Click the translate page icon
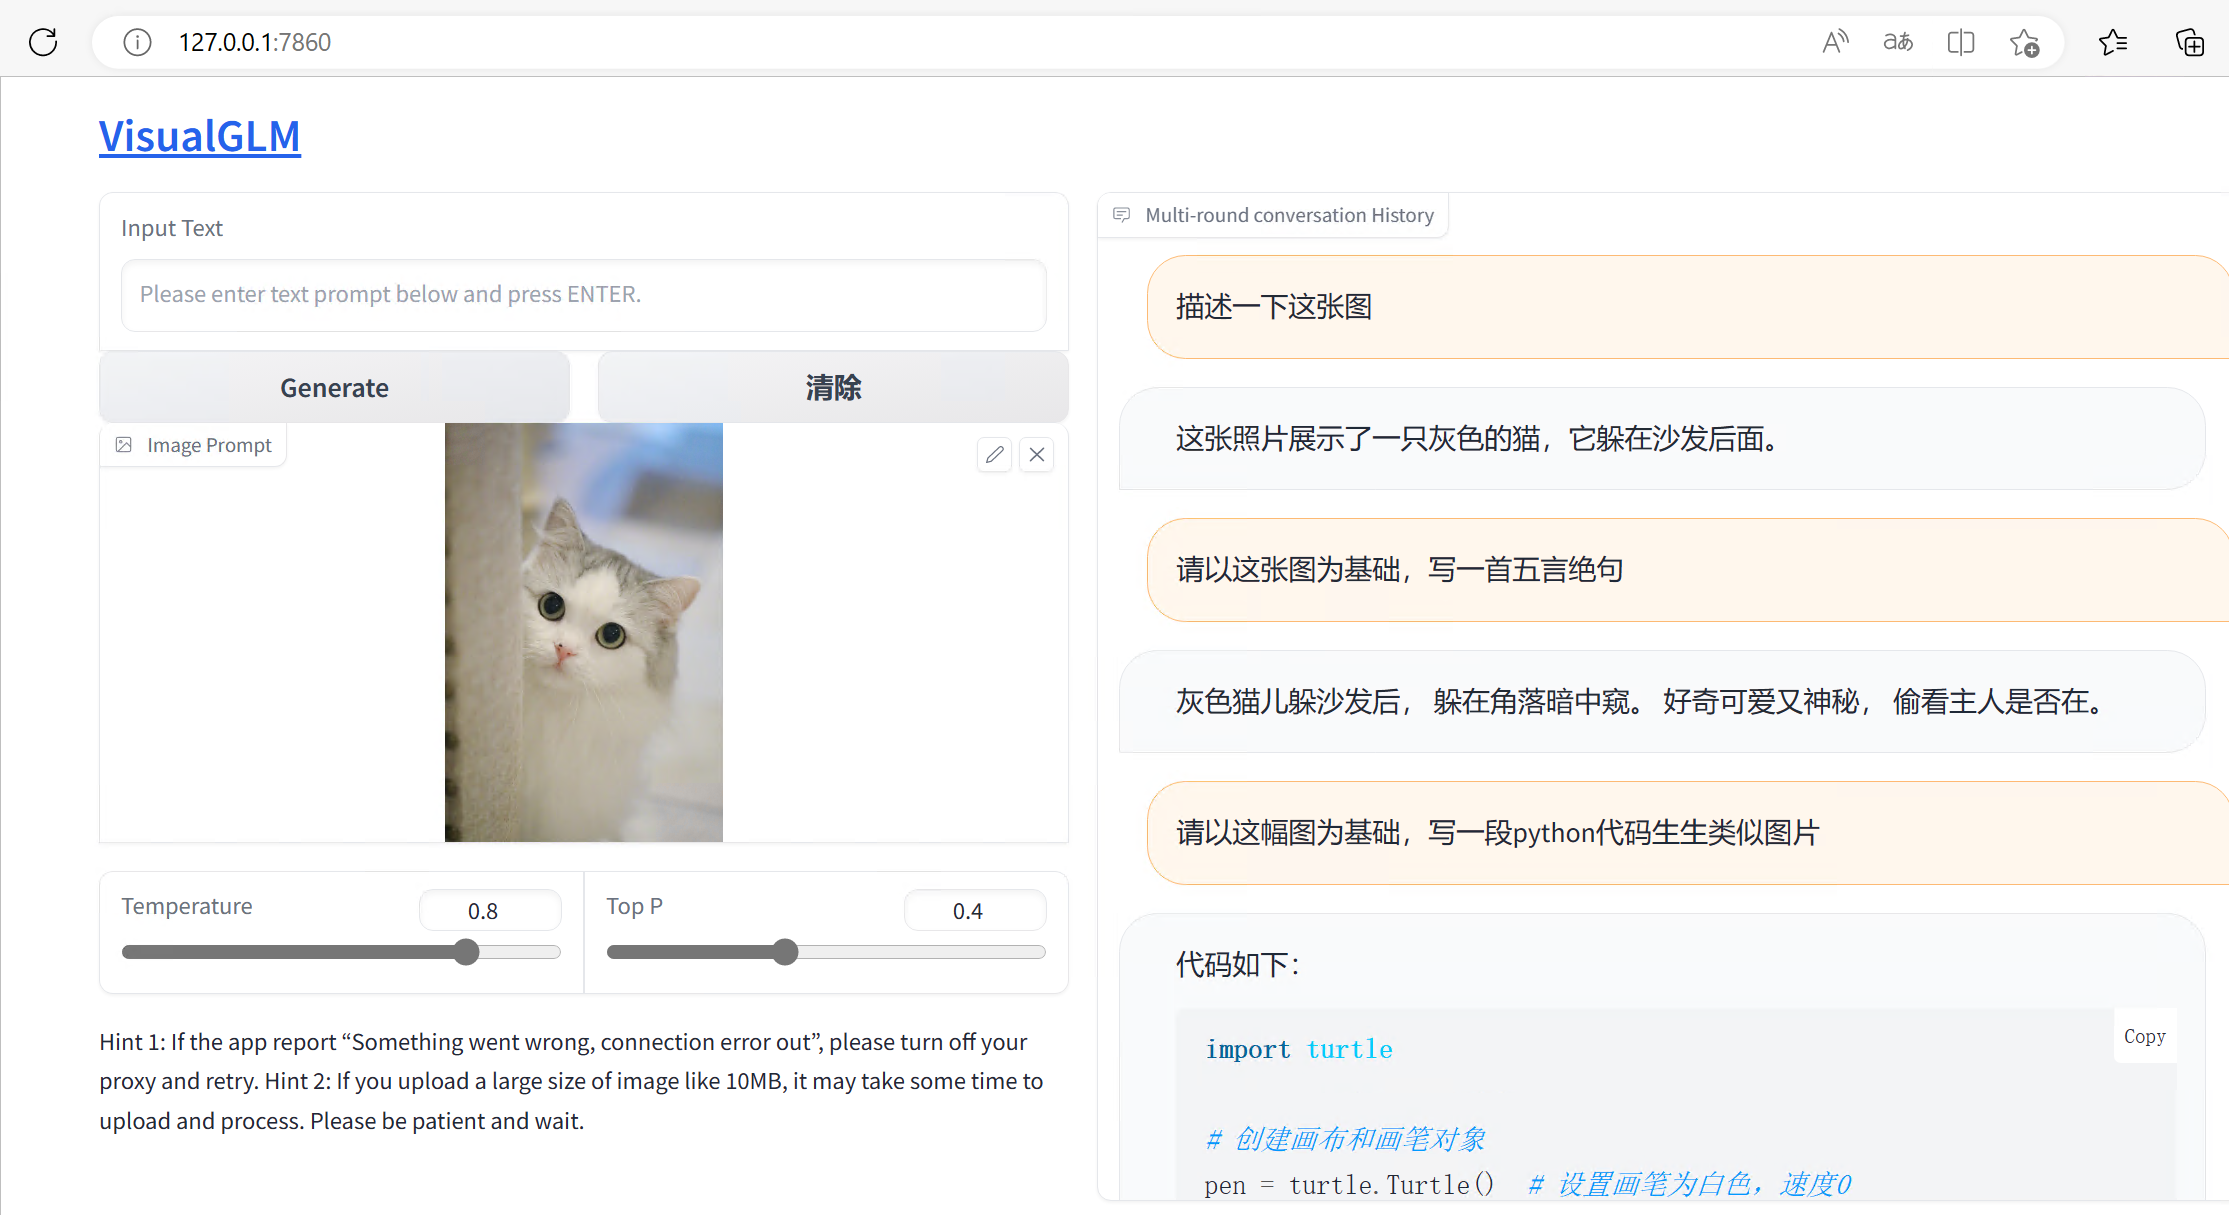Screen dimensions: 2229x1215 [1898, 42]
